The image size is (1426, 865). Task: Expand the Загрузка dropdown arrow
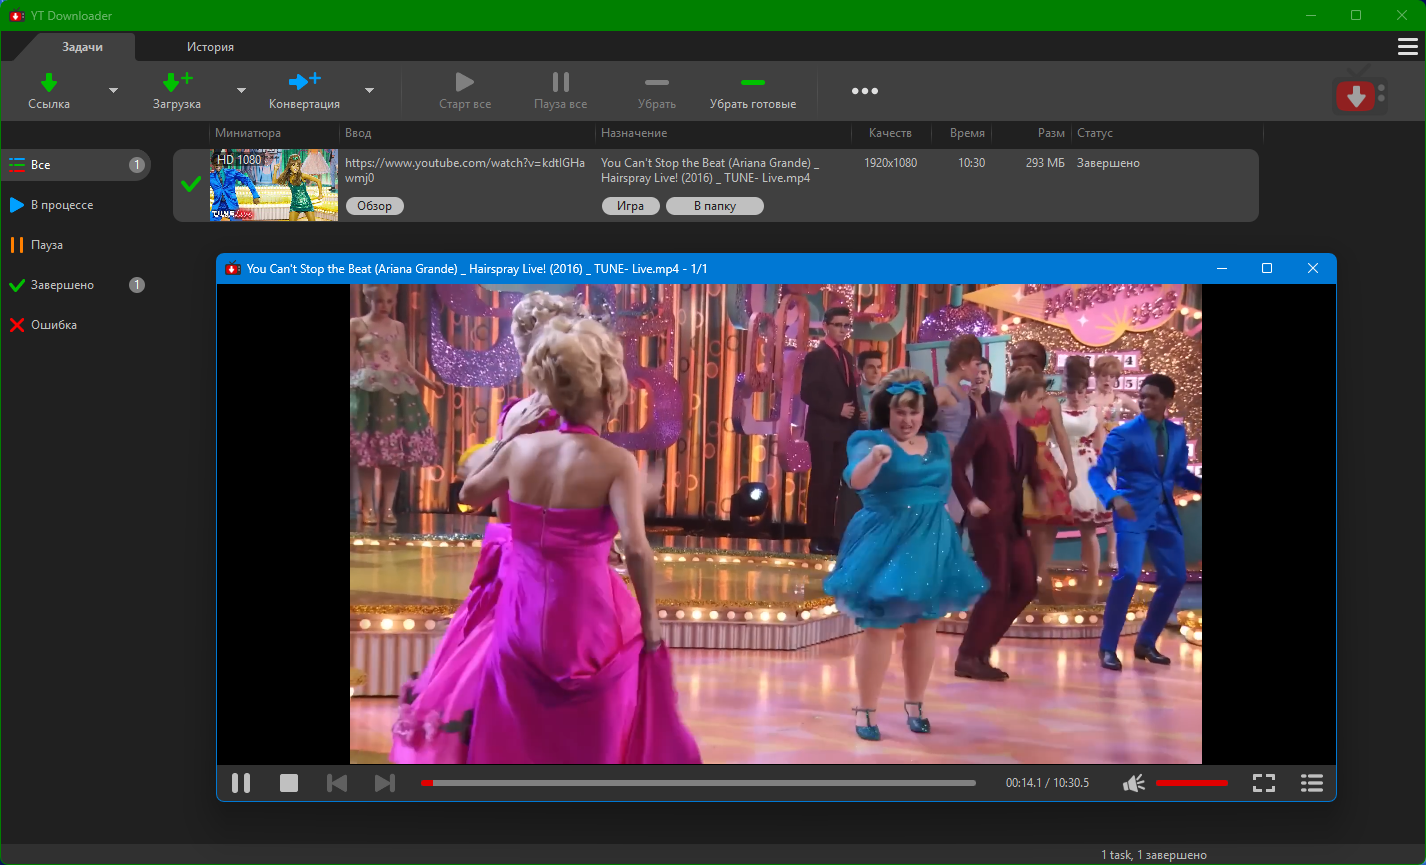[241, 90]
